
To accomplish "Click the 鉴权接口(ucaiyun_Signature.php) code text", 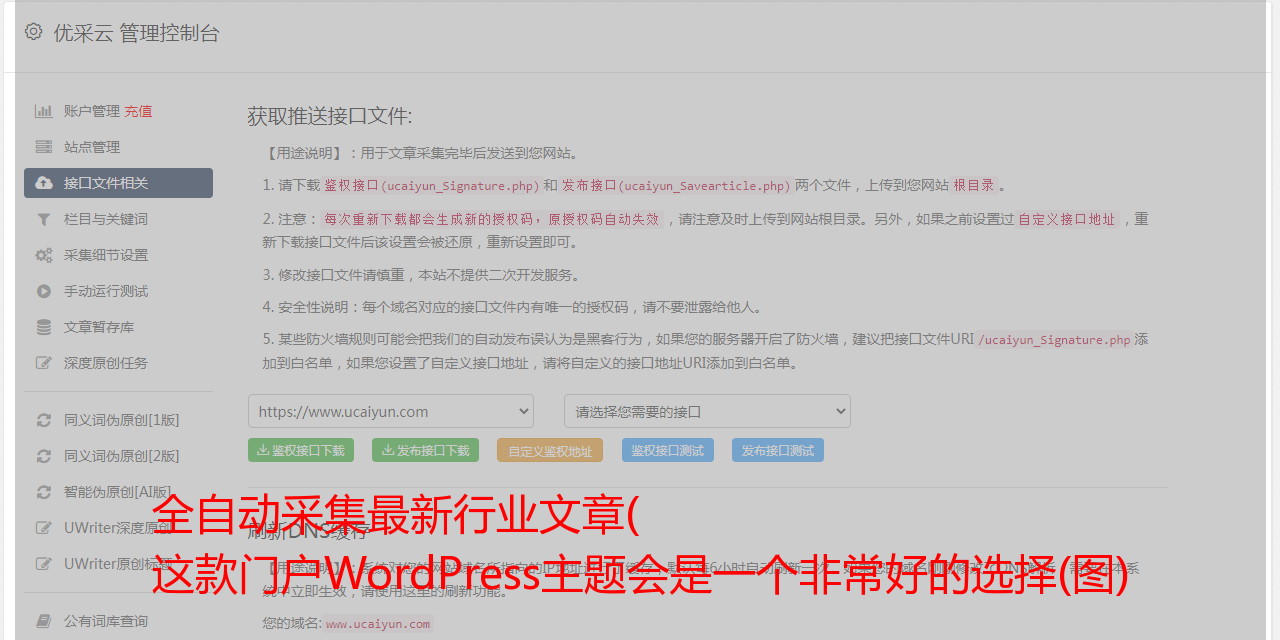I will click(x=432, y=185).
